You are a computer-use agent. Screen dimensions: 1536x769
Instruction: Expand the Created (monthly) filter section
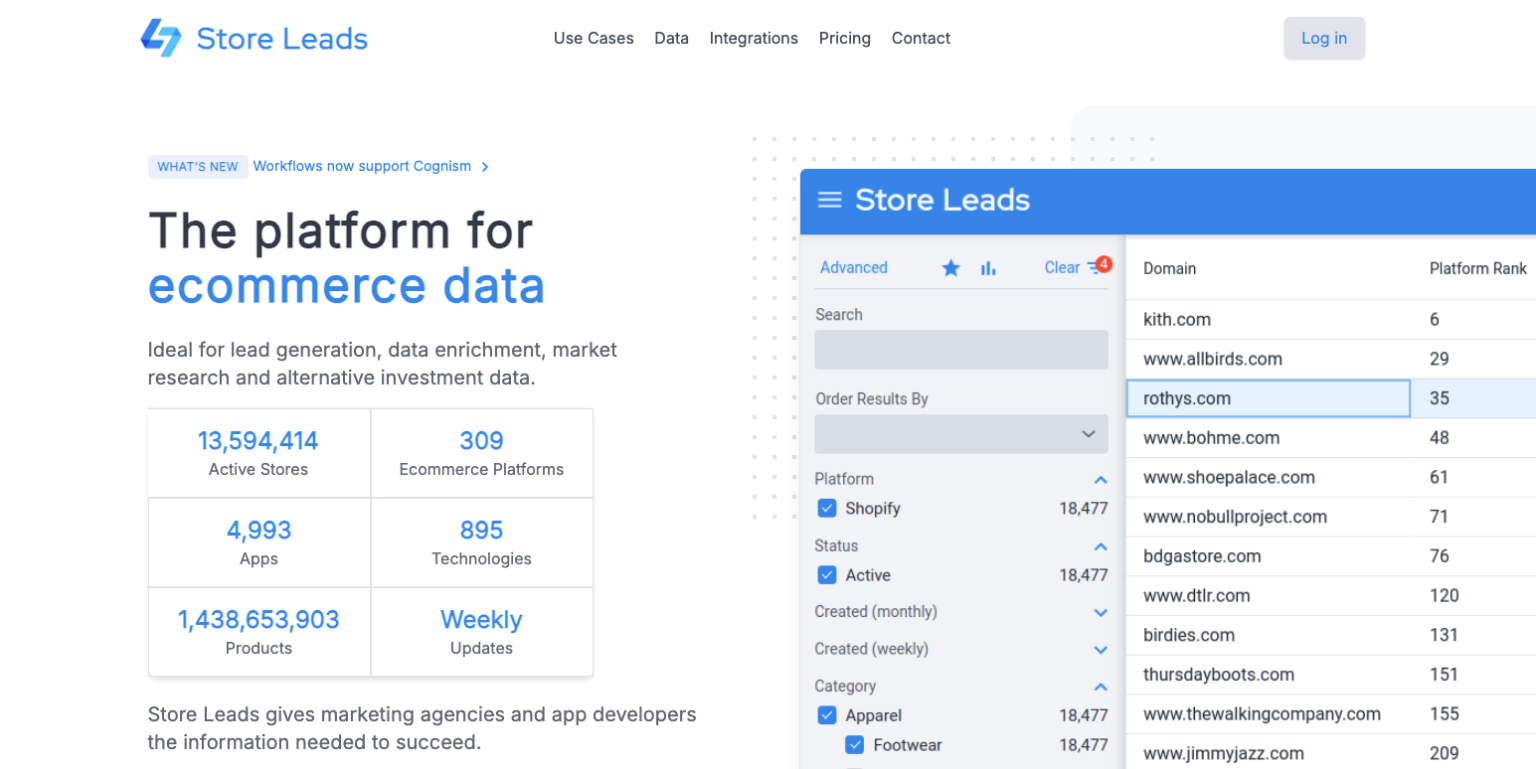click(x=1101, y=612)
